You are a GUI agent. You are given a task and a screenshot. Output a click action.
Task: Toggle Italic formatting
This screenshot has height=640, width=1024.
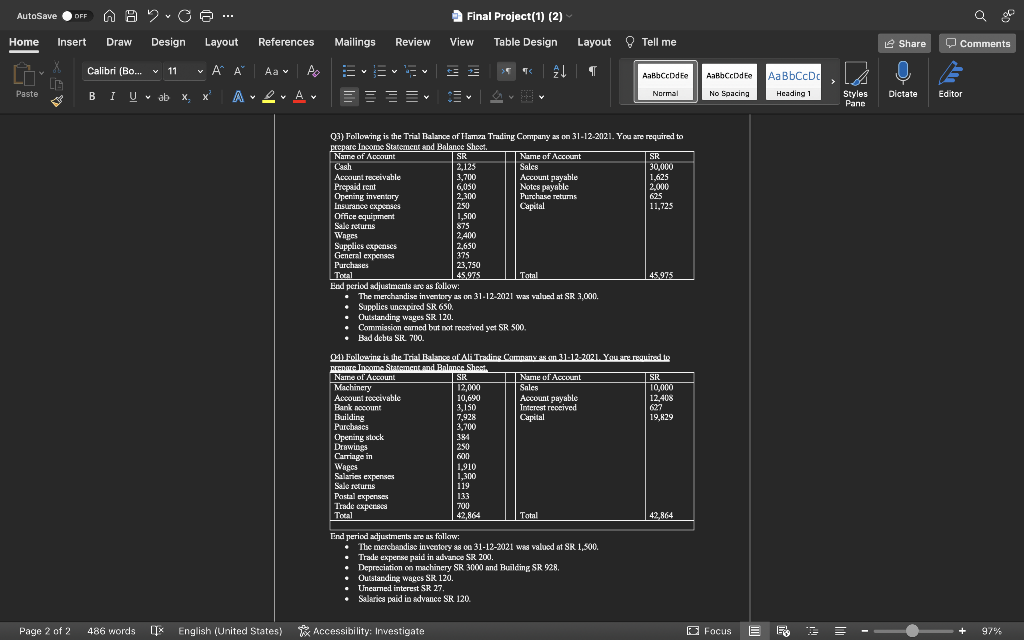[112, 97]
